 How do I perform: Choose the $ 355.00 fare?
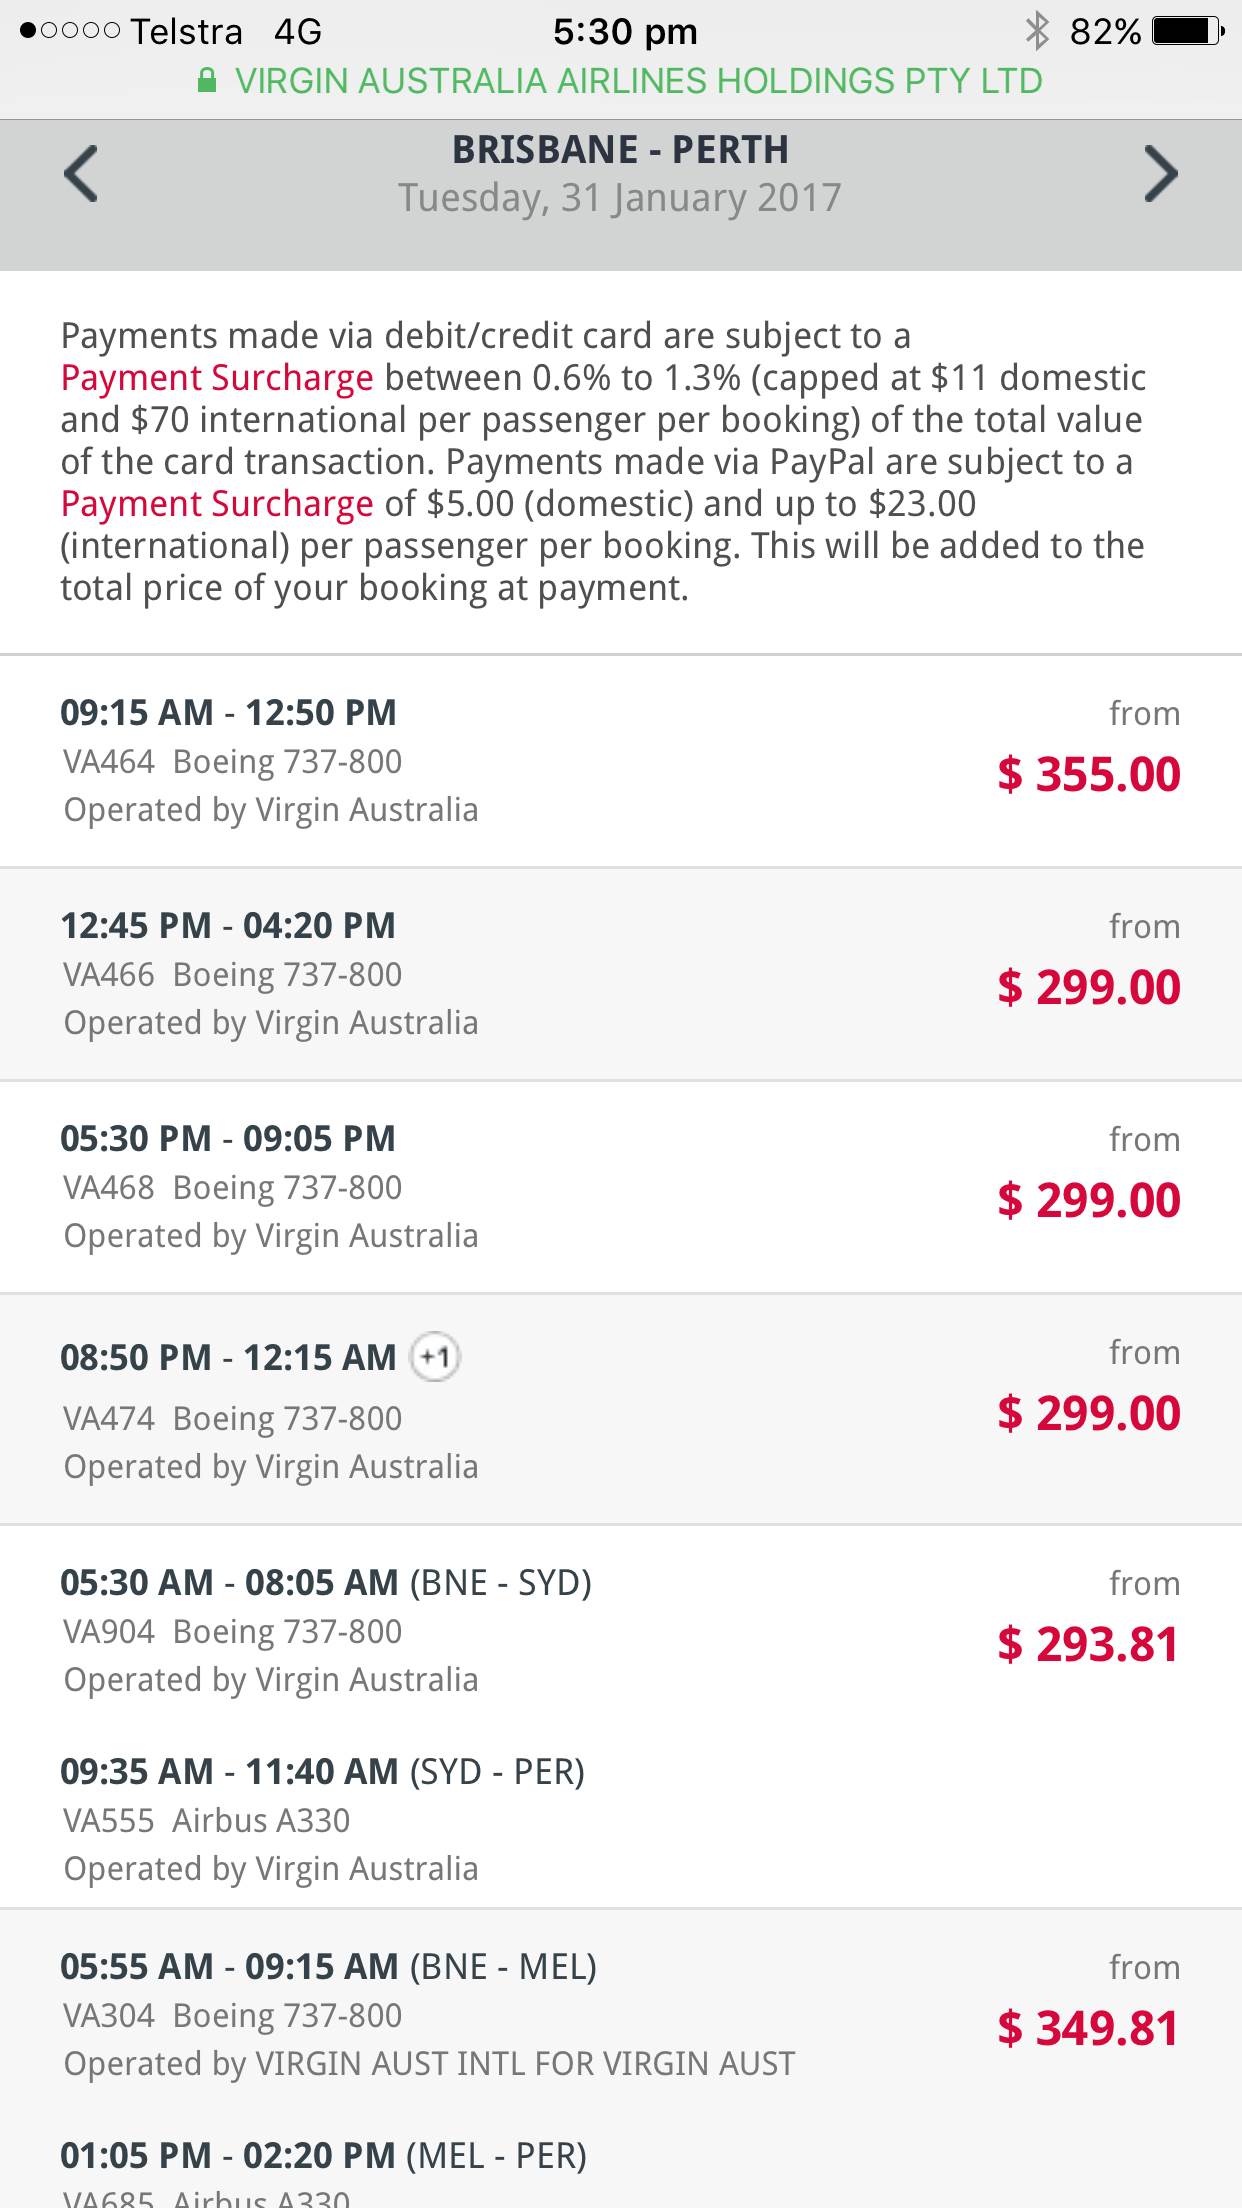pyautogui.click(x=1088, y=775)
